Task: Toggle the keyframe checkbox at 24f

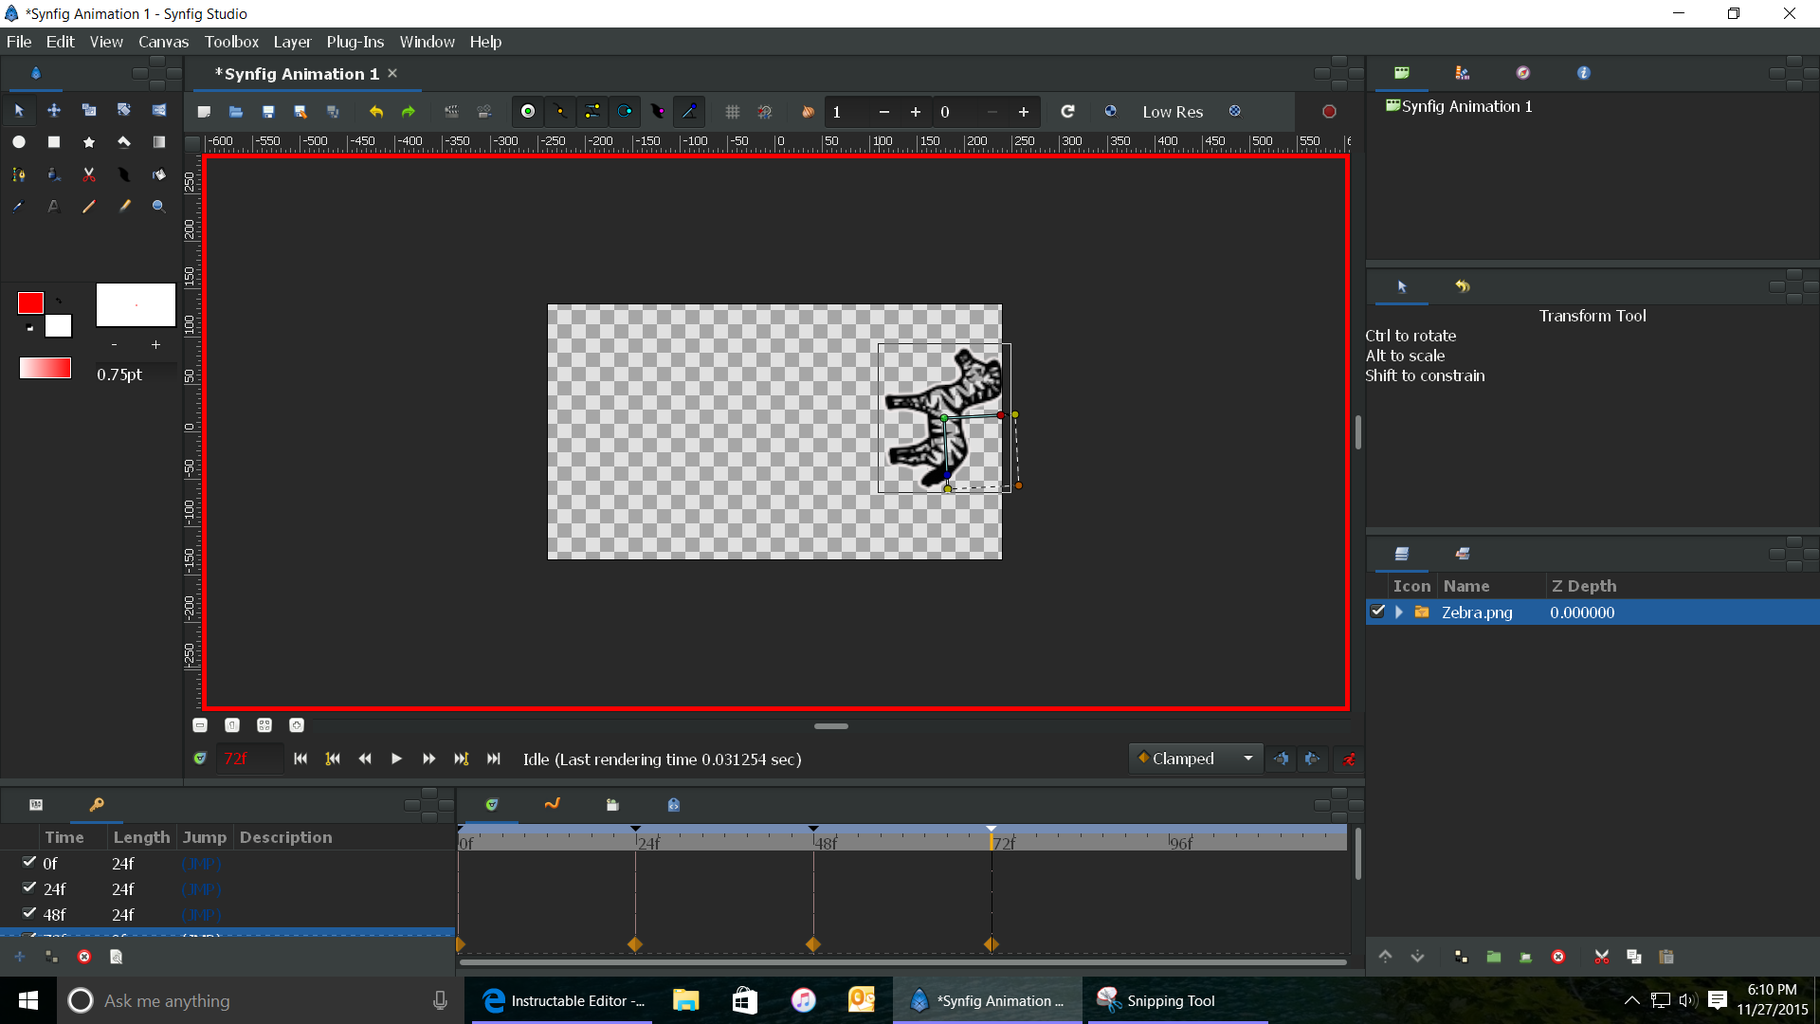Action: coord(29,889)
